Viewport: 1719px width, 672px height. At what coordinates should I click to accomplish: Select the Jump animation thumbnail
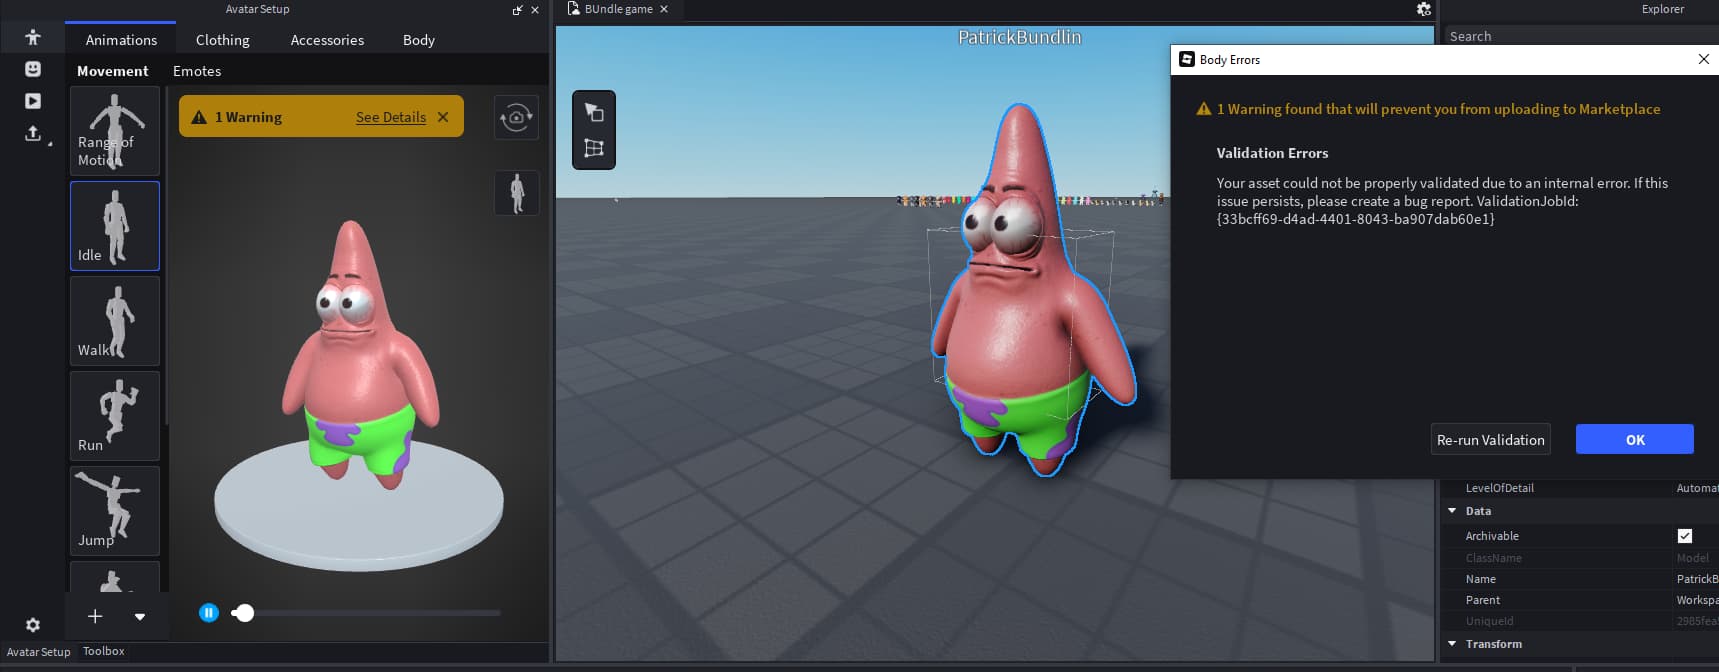[115, 511]
